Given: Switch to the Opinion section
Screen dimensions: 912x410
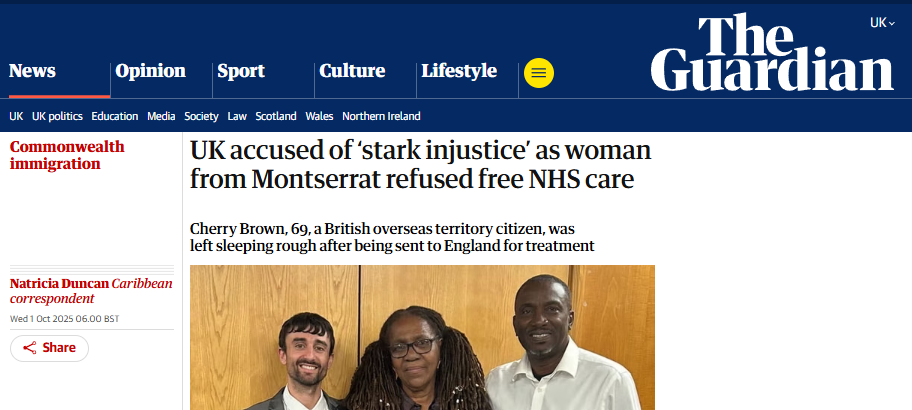Looking at the screenshot, I should coord(150,71).
